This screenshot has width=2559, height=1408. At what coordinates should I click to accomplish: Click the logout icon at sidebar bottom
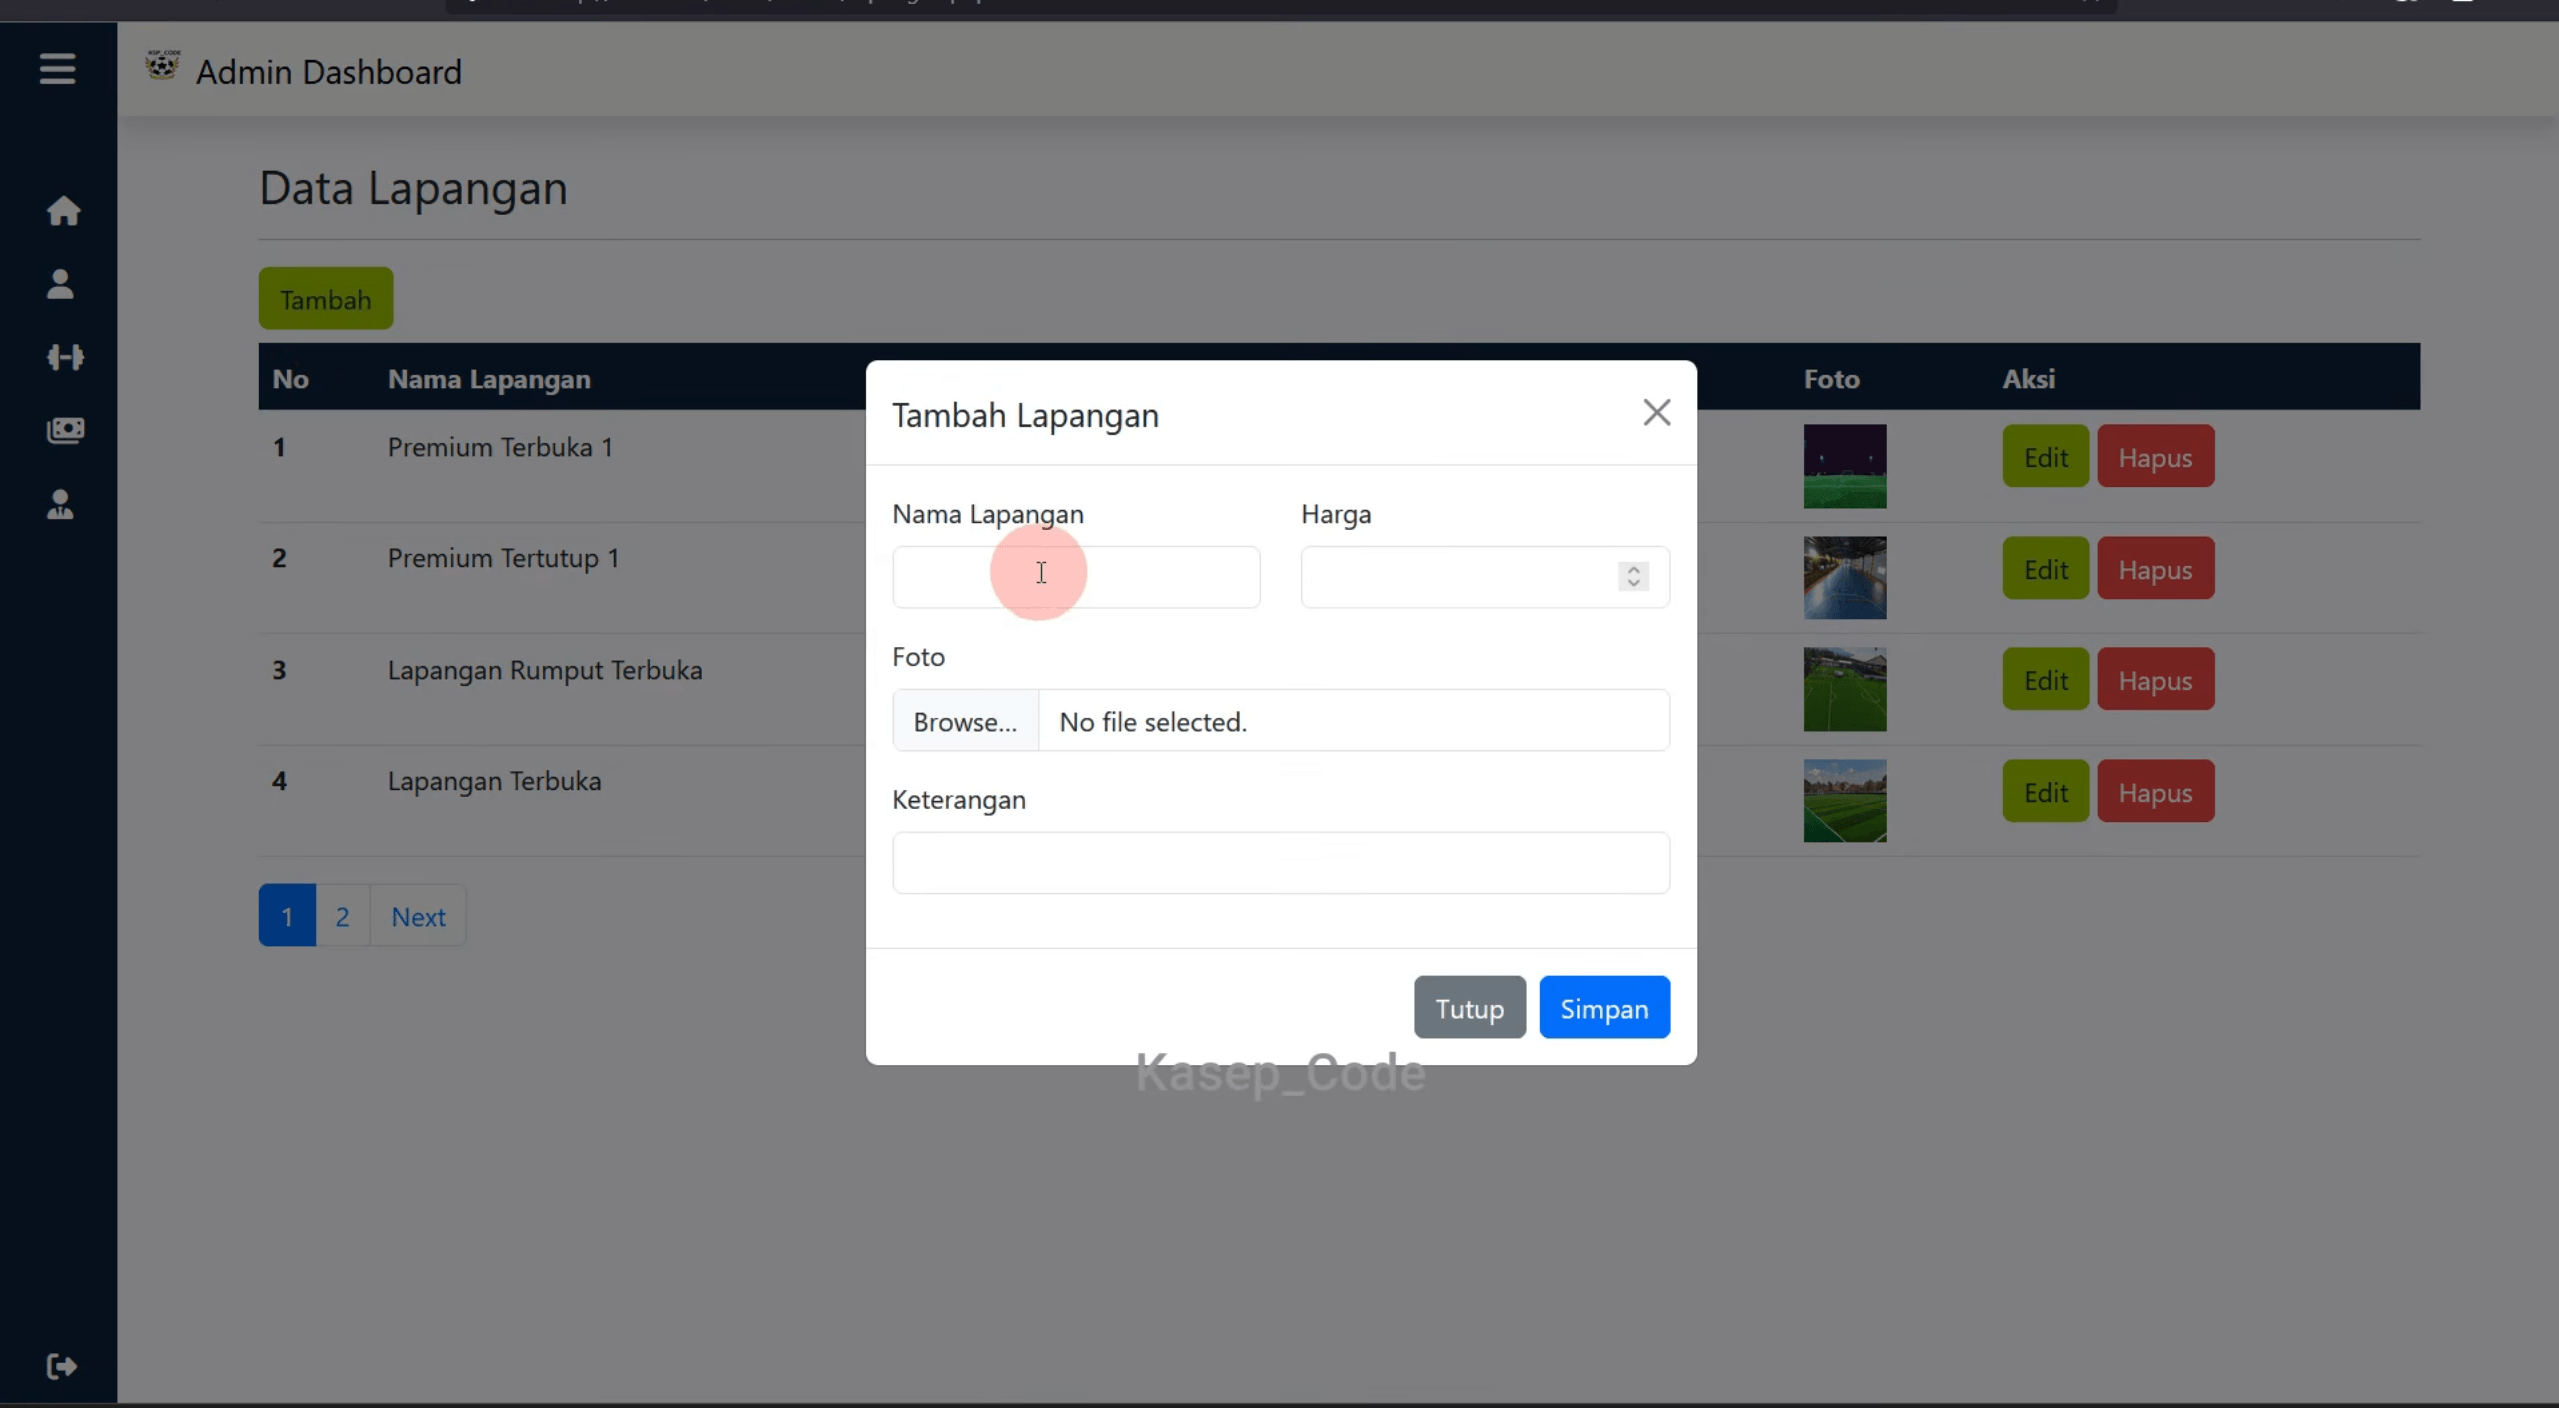coord(62,1366)
